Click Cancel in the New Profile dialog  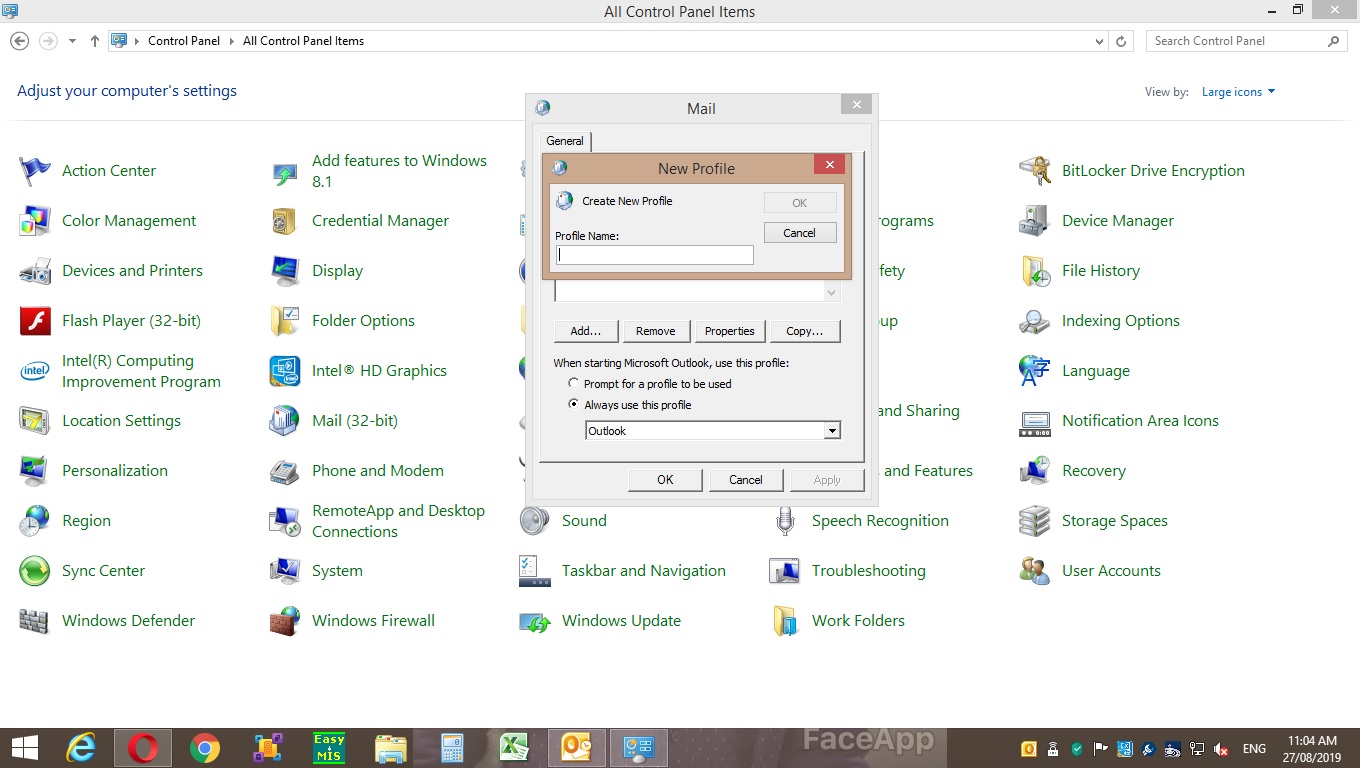[799, 233]
